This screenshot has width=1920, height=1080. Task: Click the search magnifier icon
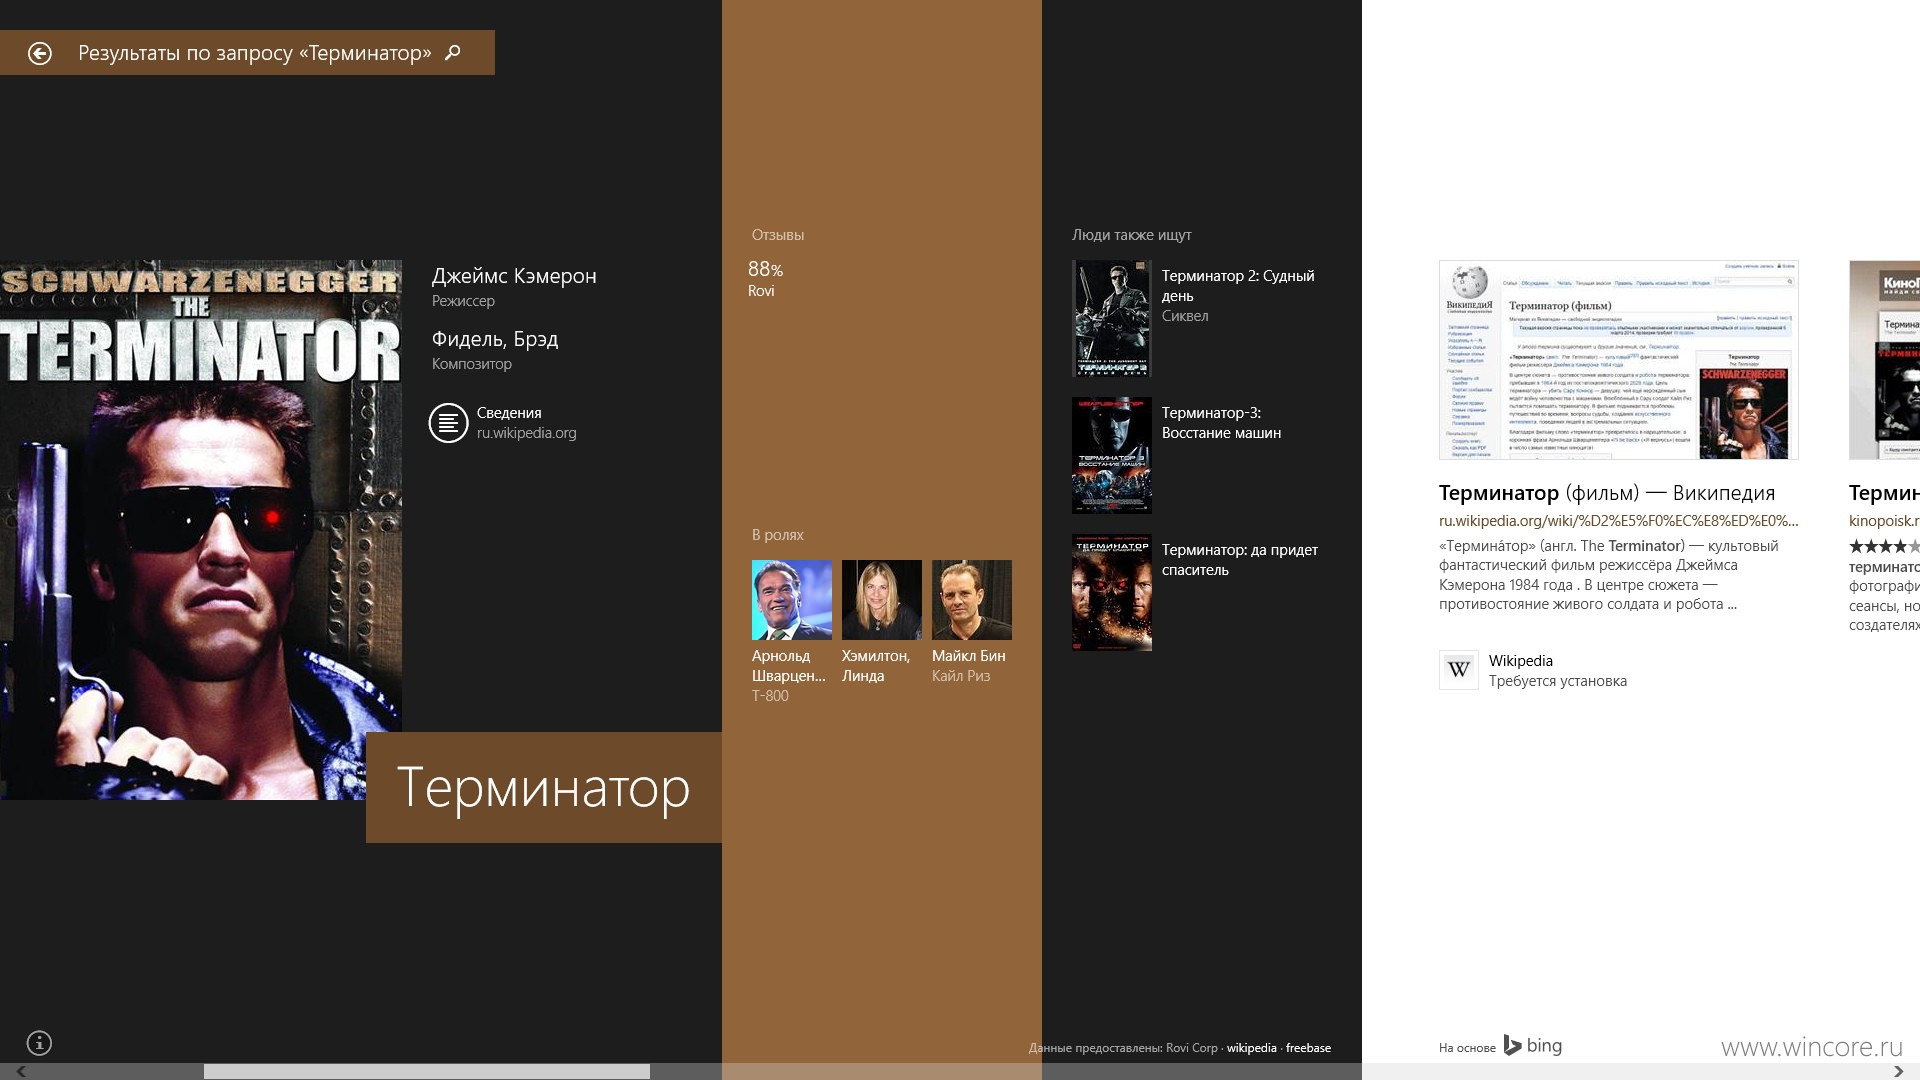tap(453, 52)
